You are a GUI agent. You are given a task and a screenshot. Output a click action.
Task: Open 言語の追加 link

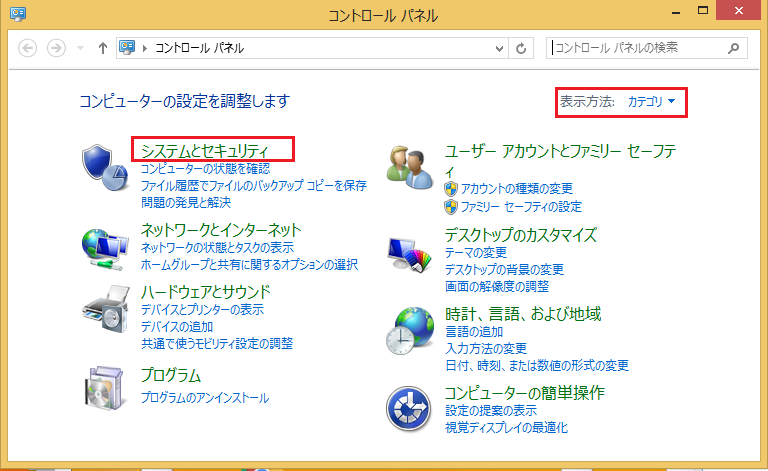pyautogui.click(x=474, y=331)
